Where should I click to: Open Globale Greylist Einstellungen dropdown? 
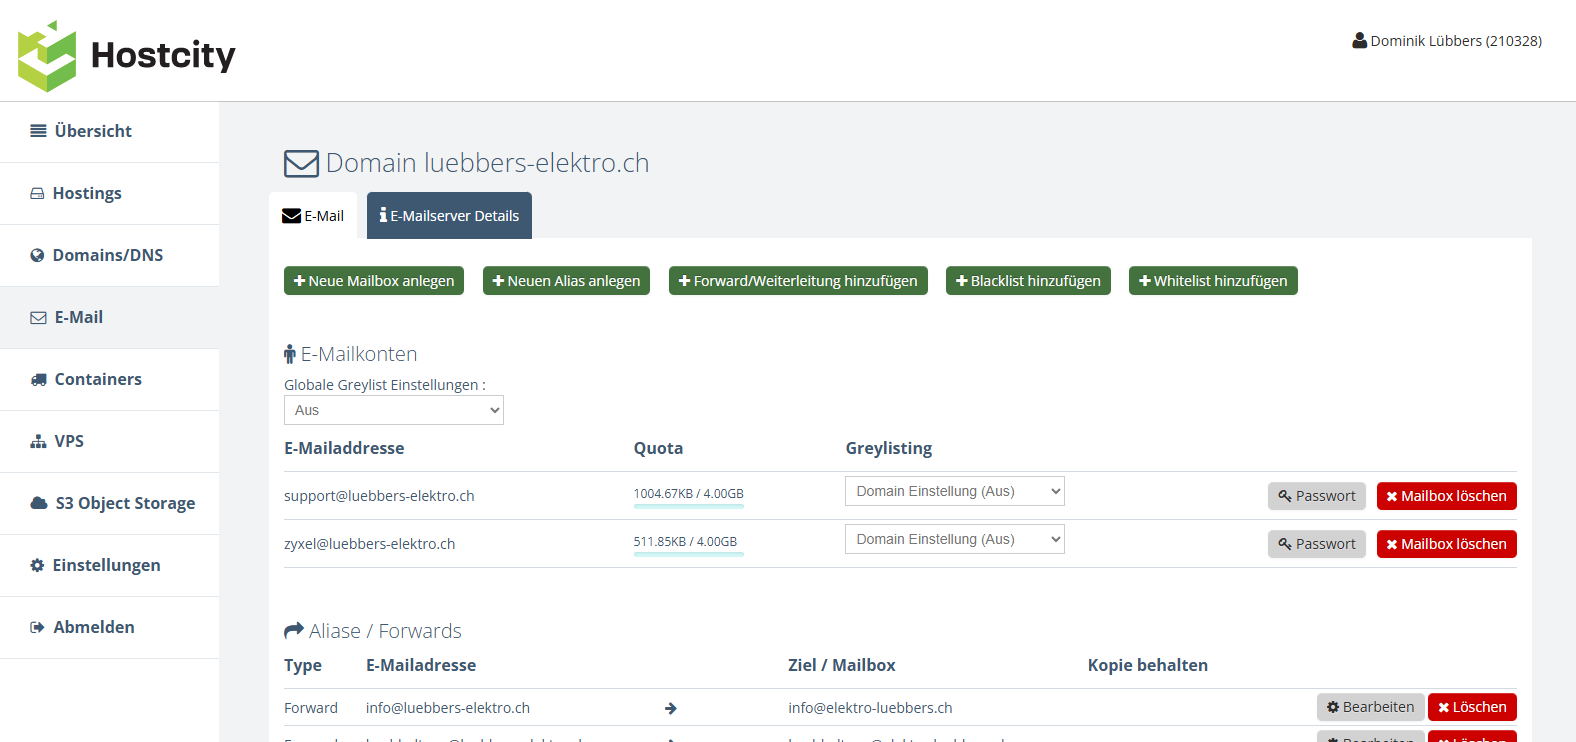(x=394, y=410)
